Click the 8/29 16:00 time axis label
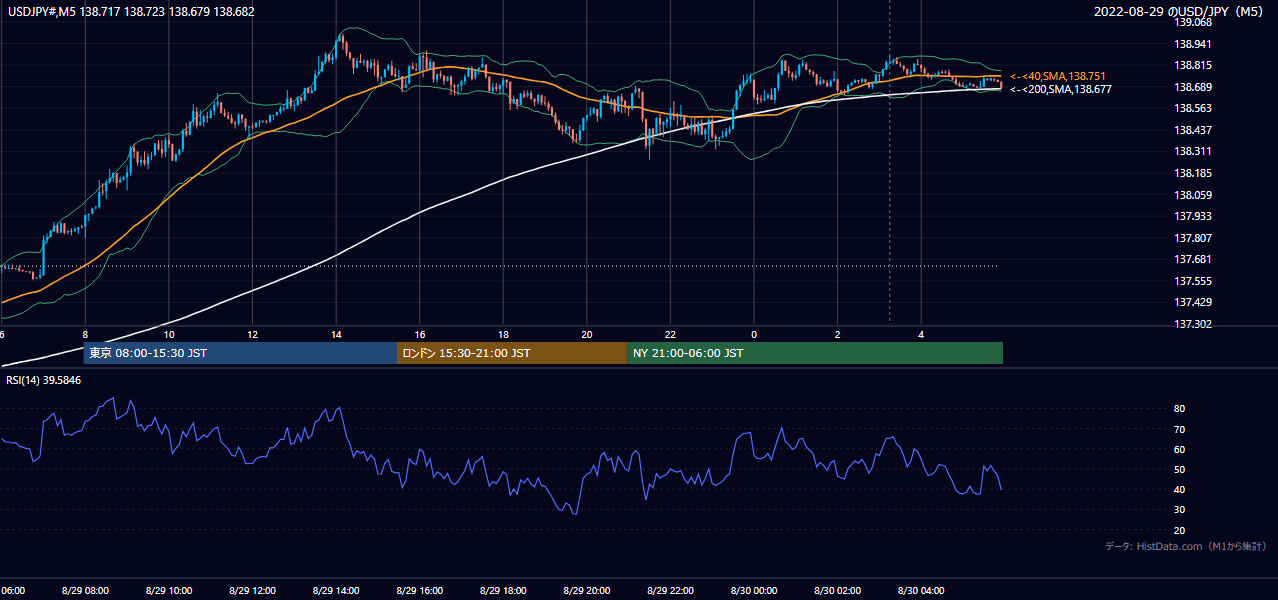Image resolution: width=1278 pixels, height=600 pixels. [420, 591]
